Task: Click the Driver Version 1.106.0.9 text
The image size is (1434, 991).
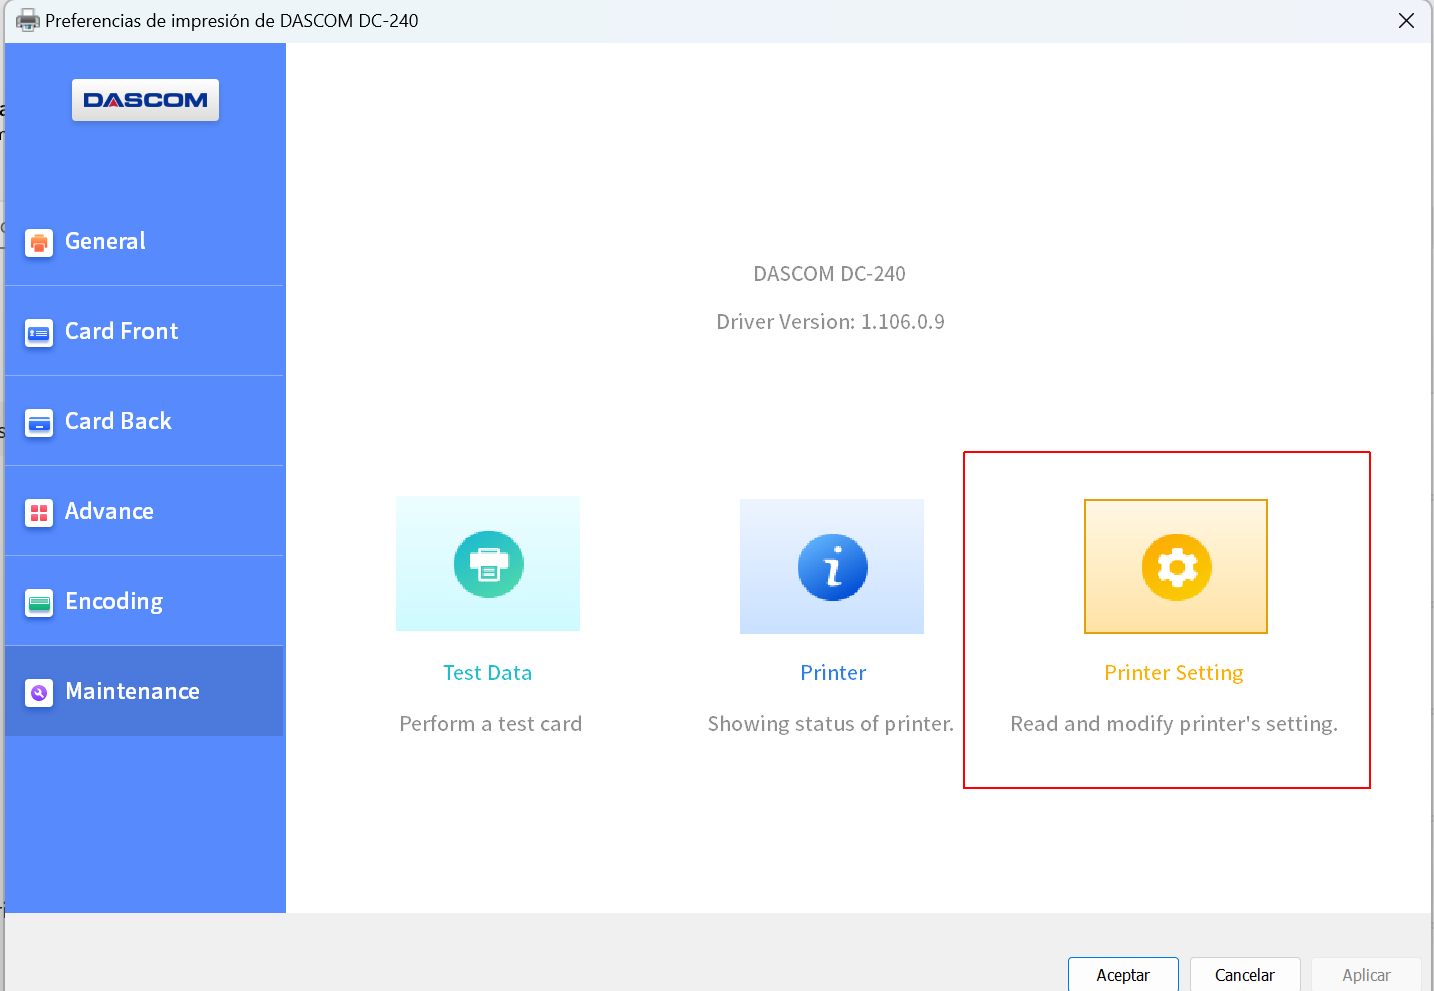Action: pos(830,322)
